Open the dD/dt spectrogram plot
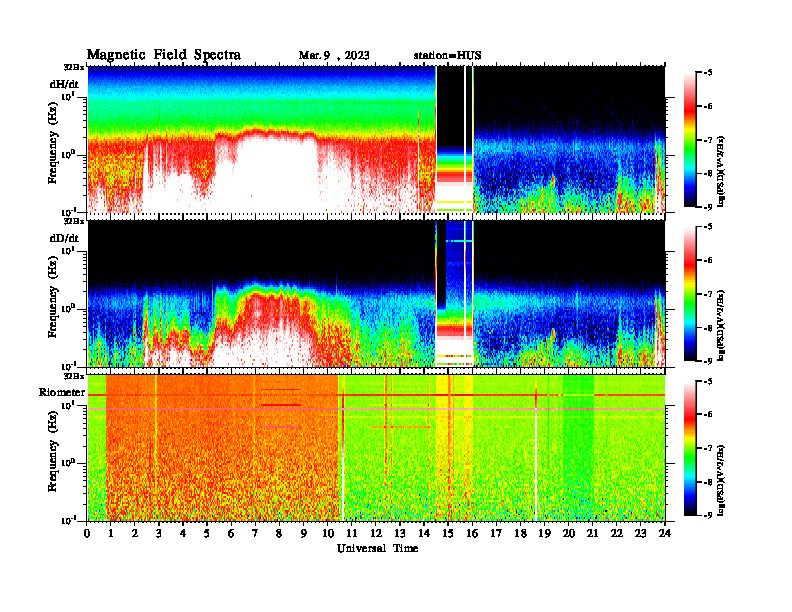Viewport: 792px width, 612px height. pyautogui.click(x=376, y=293)
